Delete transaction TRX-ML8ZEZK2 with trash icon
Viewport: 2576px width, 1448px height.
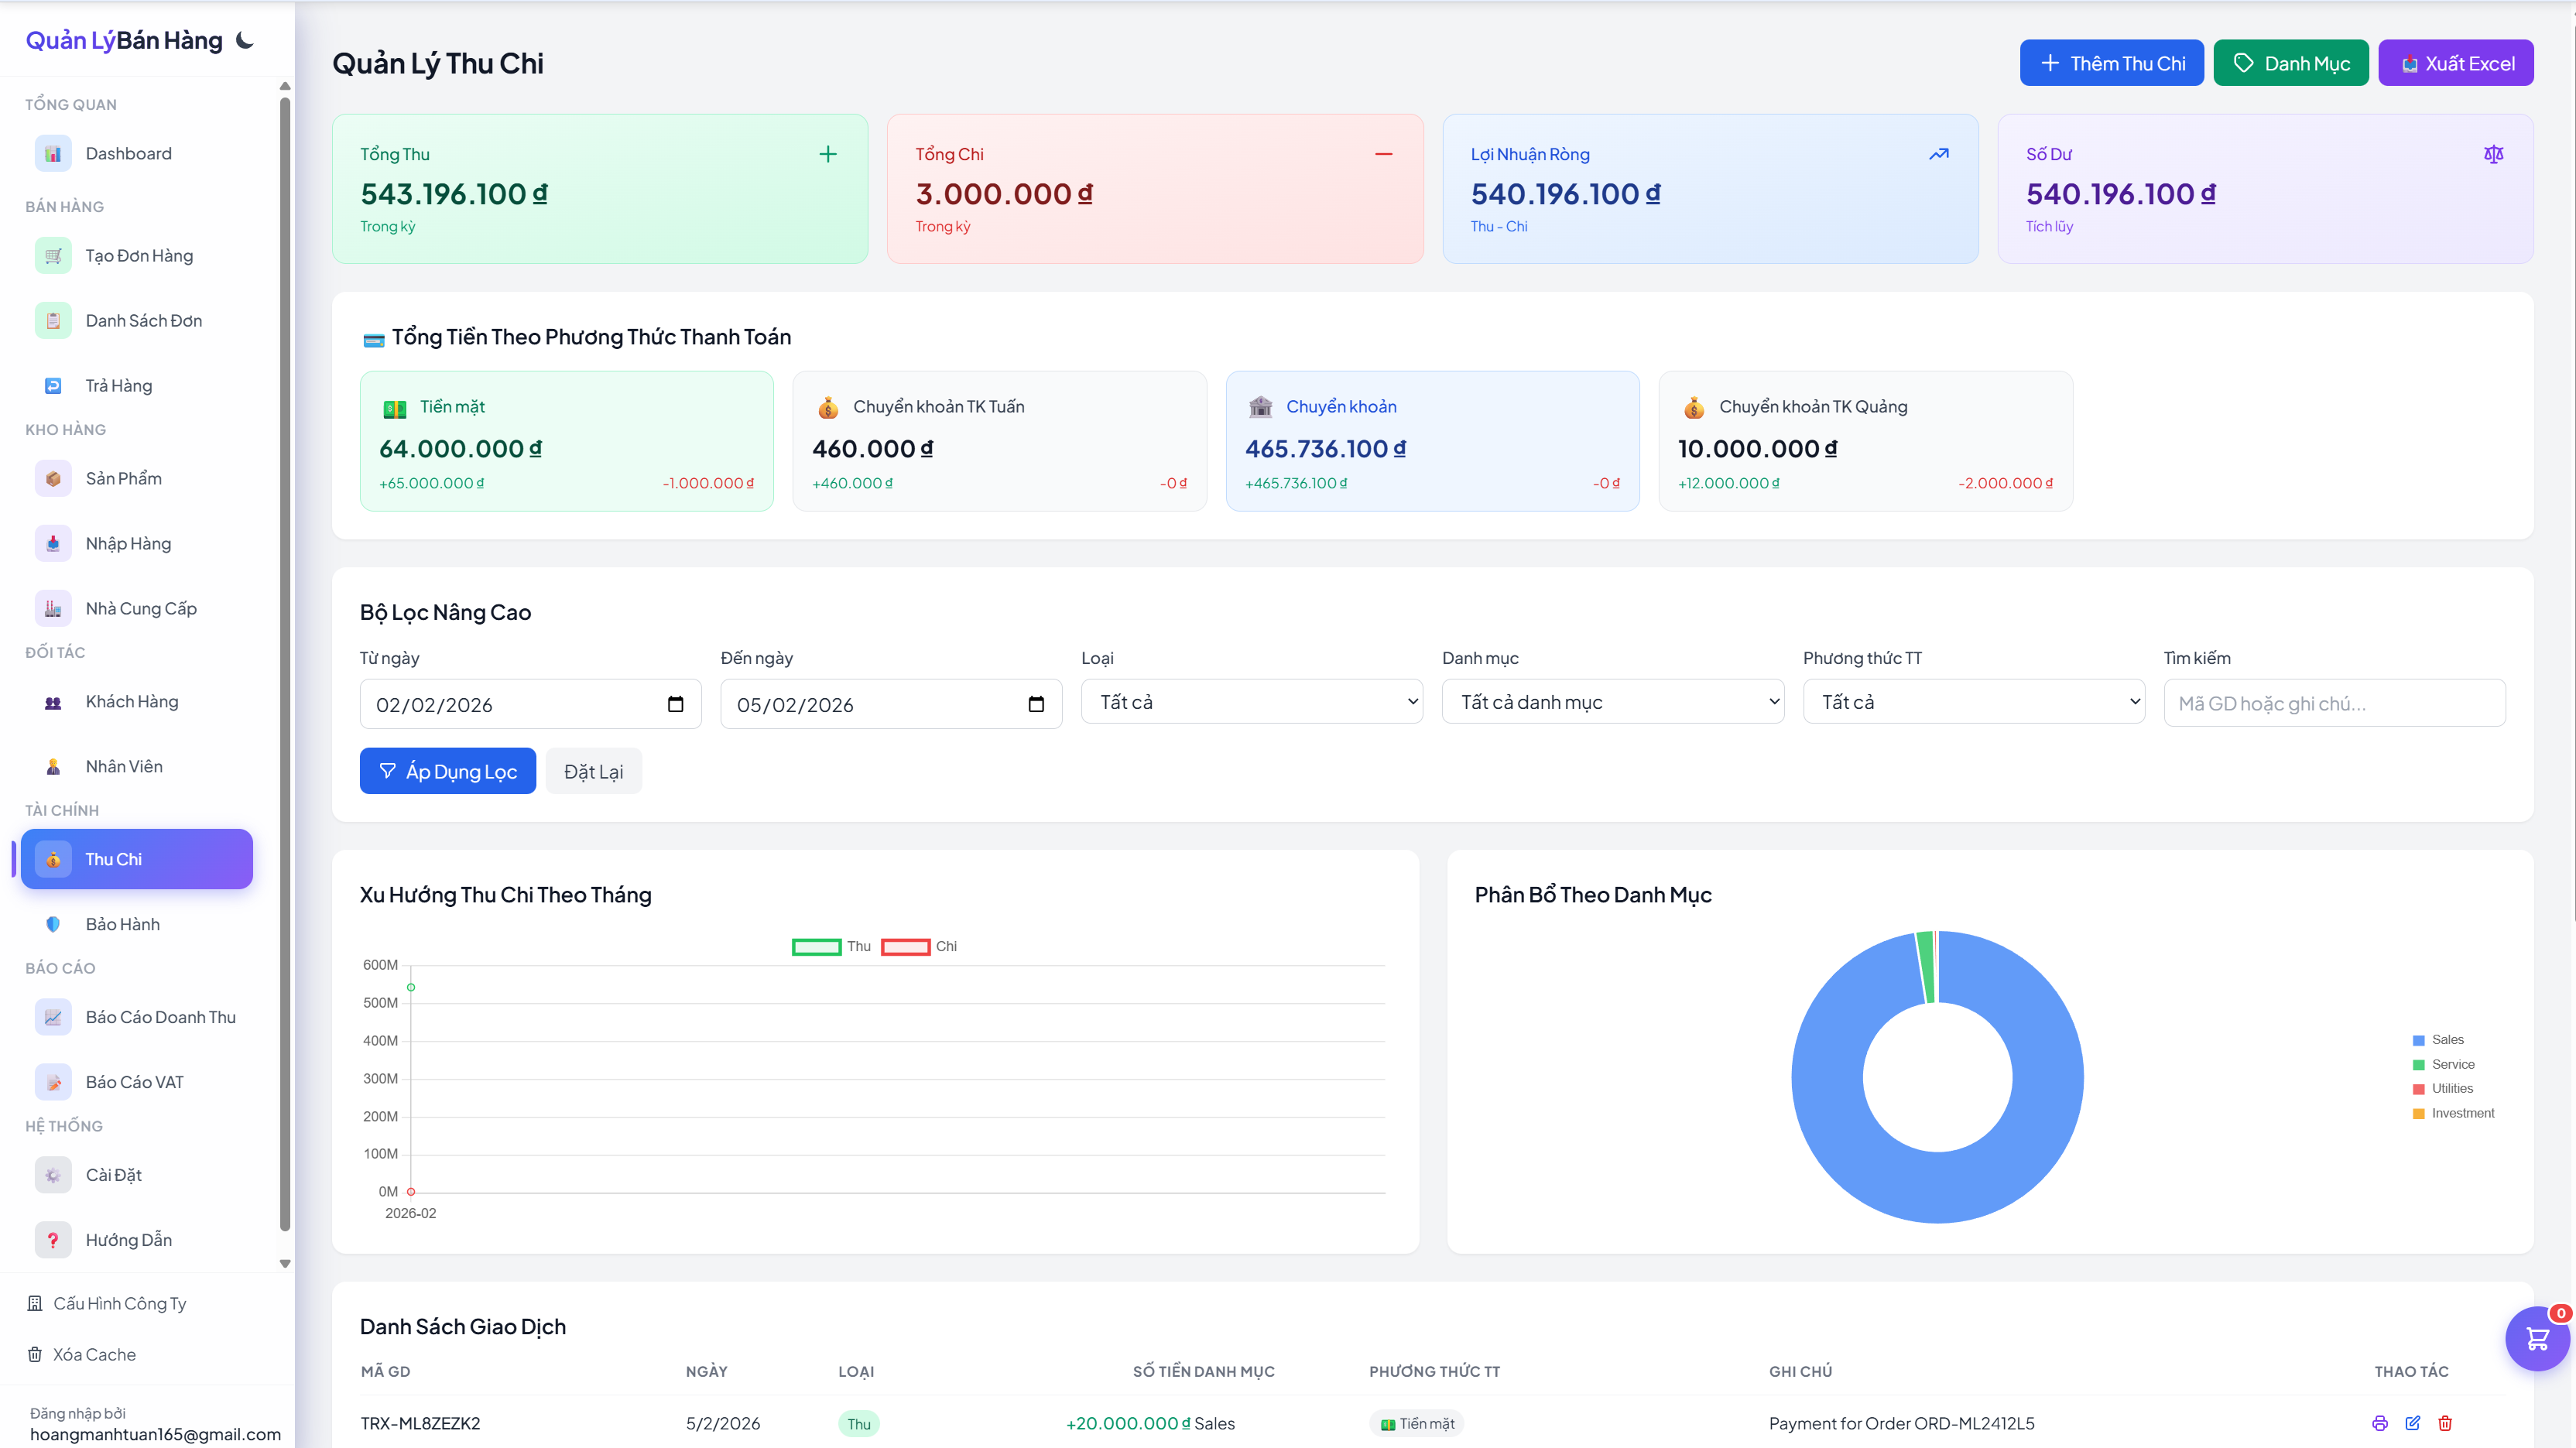click(x=2445, y=1423)
